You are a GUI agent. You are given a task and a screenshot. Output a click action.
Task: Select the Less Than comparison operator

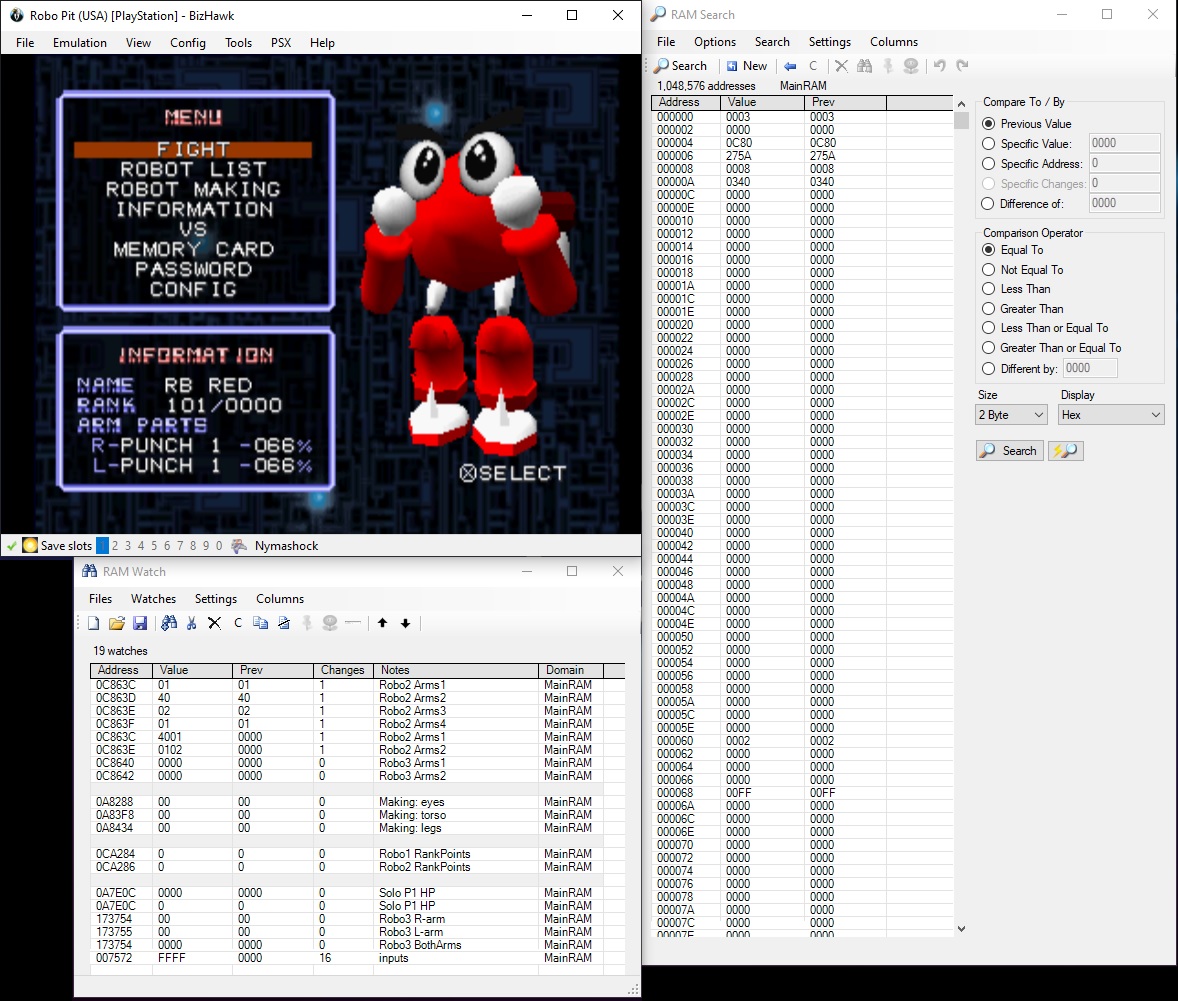989,289
